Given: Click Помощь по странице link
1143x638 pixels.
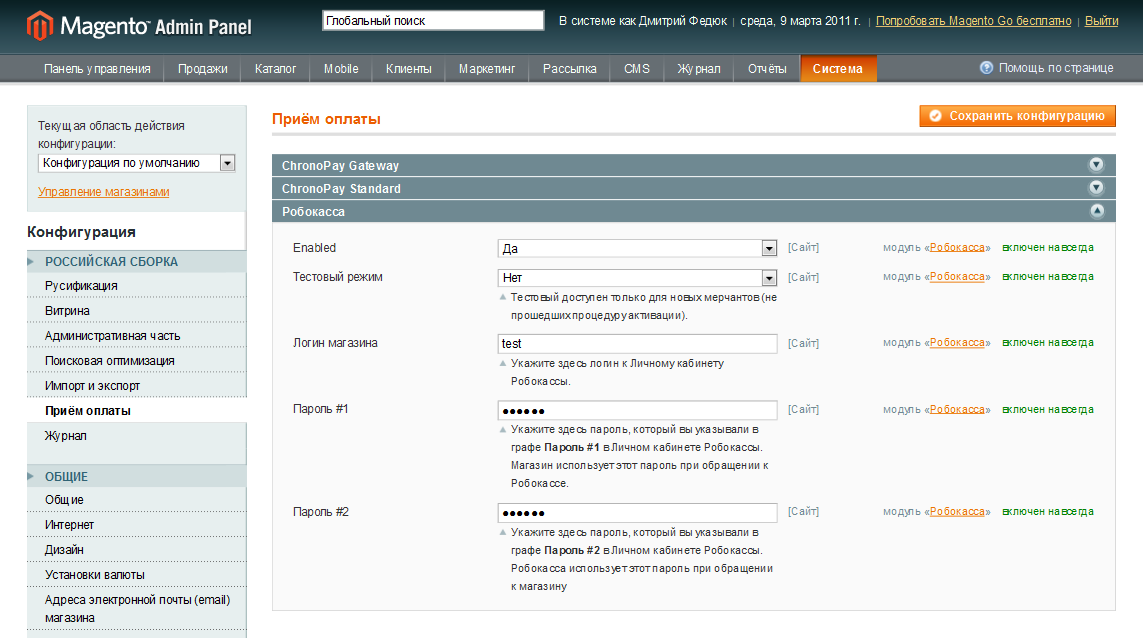Looking at the screenshot, I should (x=1056, y=68).
